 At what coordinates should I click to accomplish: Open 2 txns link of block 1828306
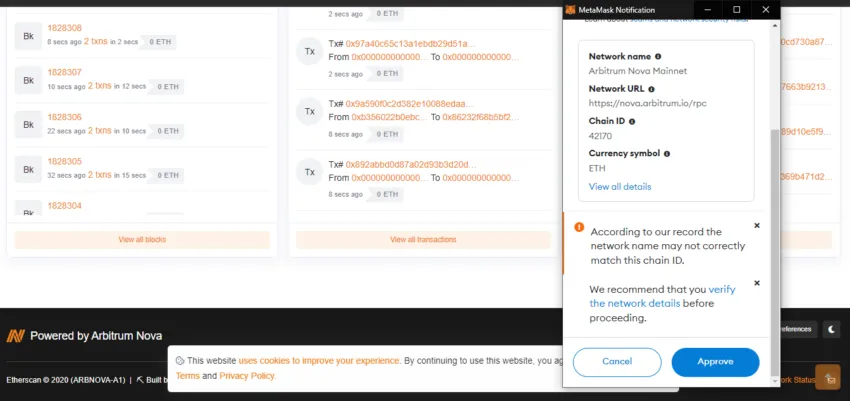(x=100, y=131)
